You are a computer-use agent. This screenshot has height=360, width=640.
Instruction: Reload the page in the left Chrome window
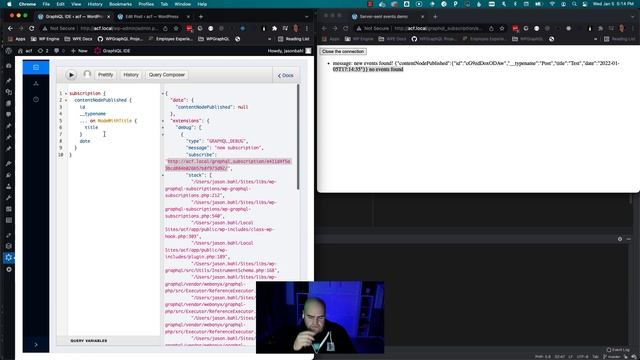click(x=31, y=29)
